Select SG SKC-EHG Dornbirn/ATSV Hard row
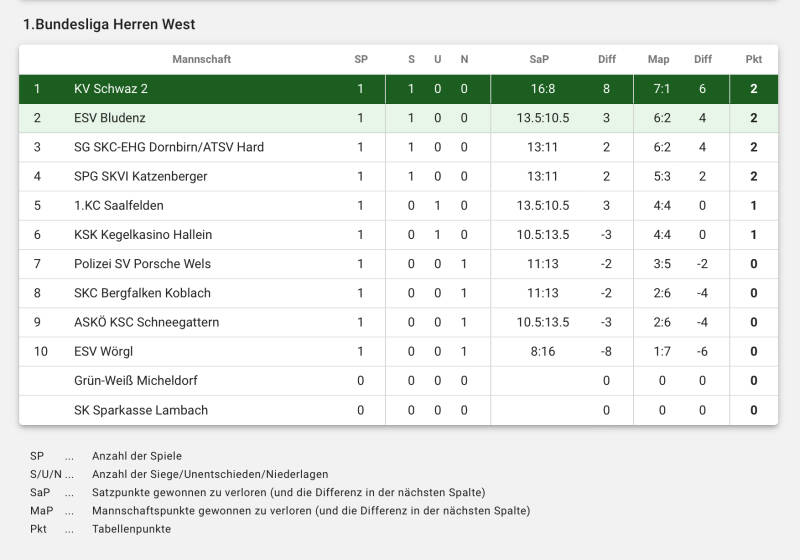800x560 pixels. click(x=169, y=147)
